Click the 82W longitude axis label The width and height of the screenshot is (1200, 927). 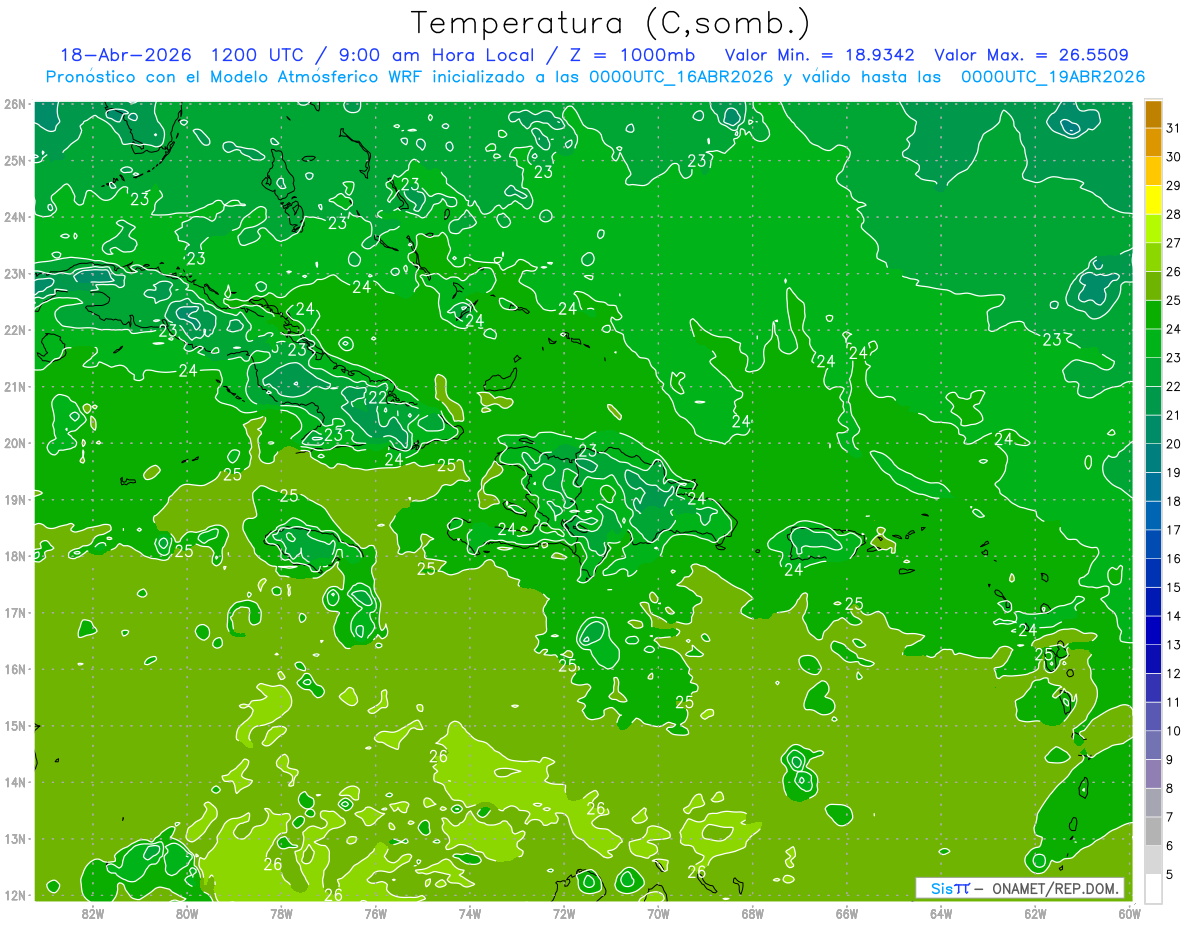point(92,912)
